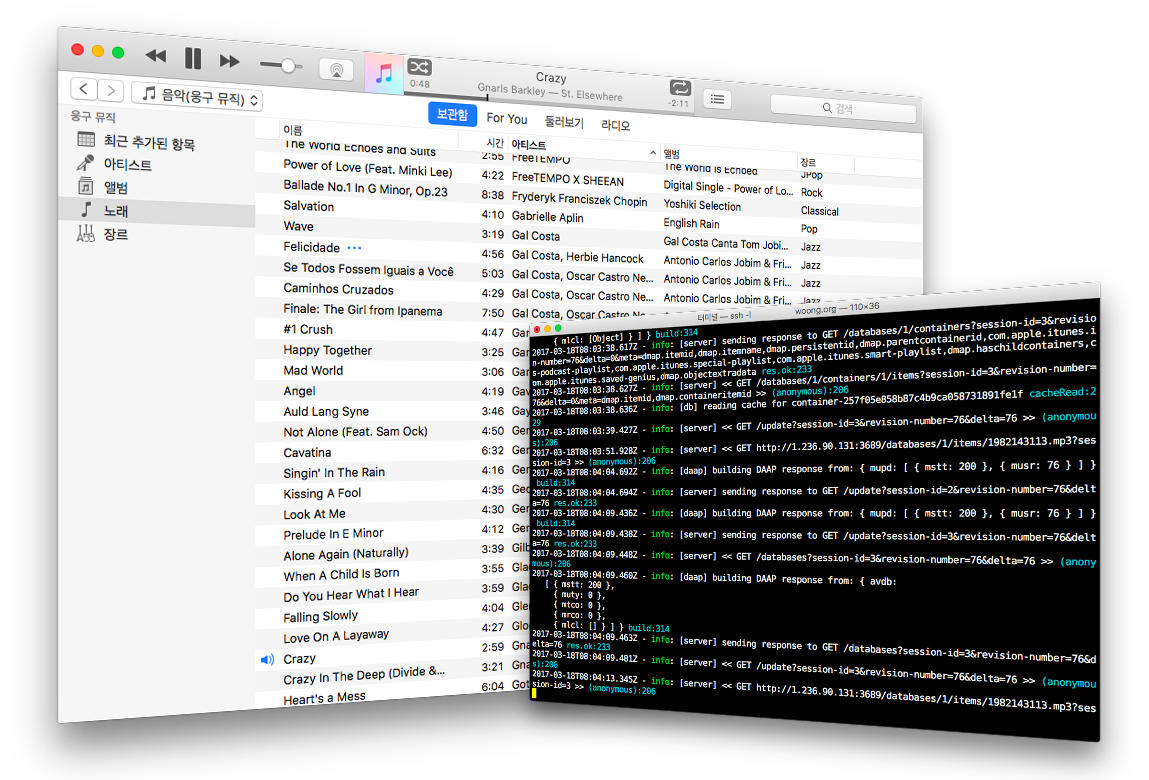This screenshot has height=780, width=1149.
Task: Toggle the 아티스트 column sort arrow
Action: click(x=652, y=152)
